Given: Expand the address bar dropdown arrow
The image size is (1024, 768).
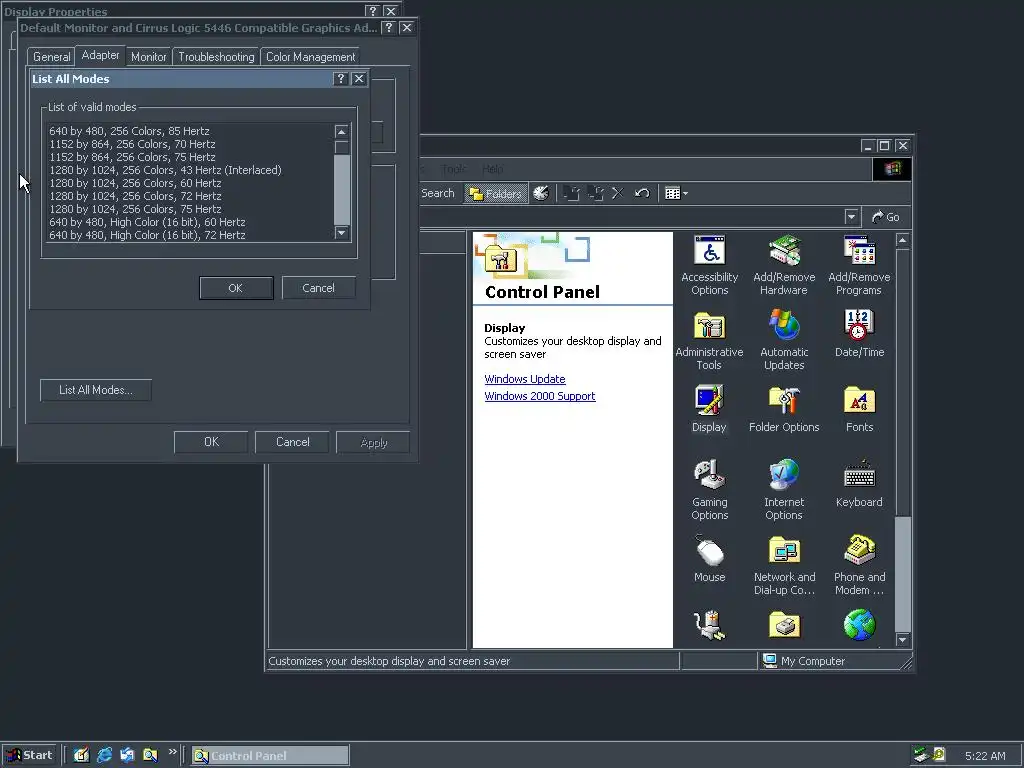Looking at the screenshot, I should coord(850,217).
